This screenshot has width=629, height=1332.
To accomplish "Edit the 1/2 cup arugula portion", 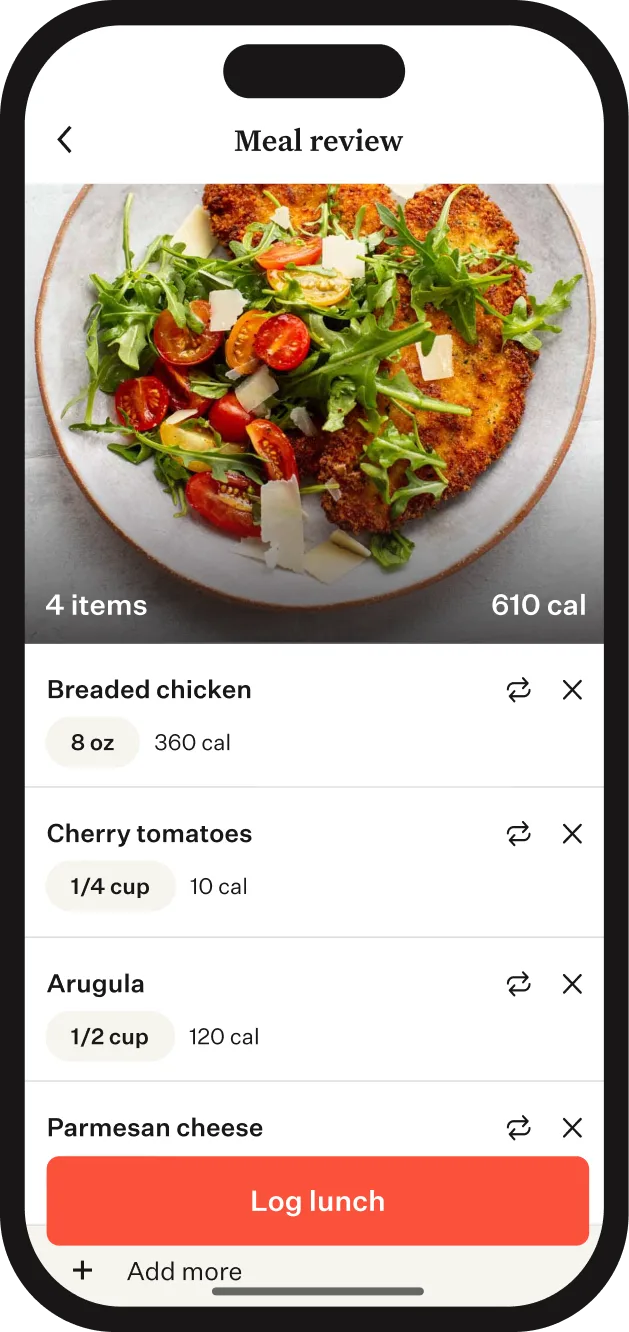I will (109, 1037).
